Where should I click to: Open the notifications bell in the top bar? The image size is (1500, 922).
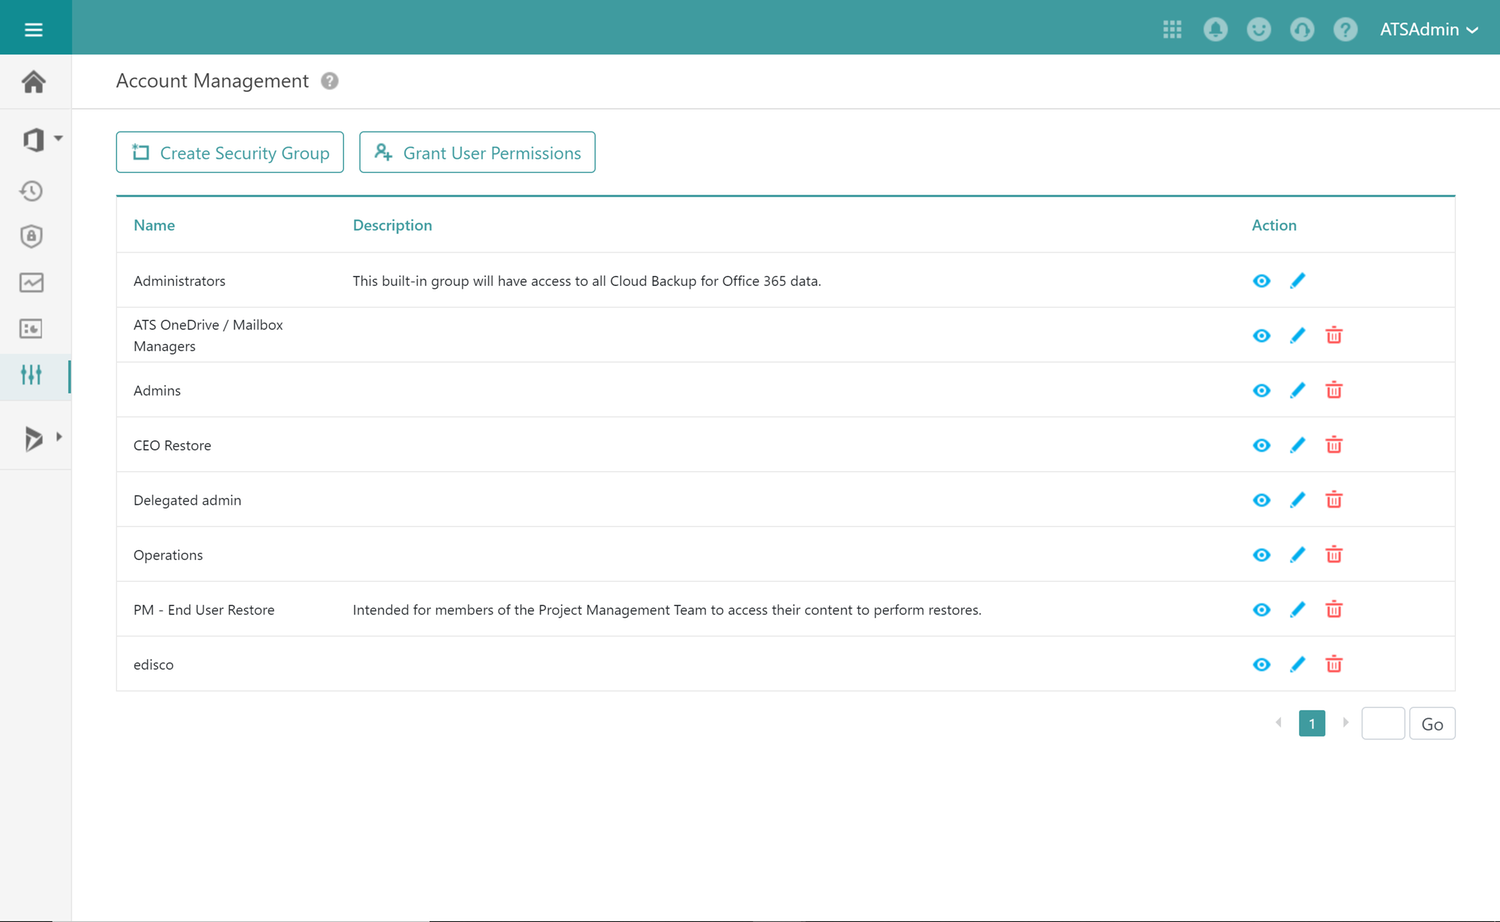tap(1215, 29)
